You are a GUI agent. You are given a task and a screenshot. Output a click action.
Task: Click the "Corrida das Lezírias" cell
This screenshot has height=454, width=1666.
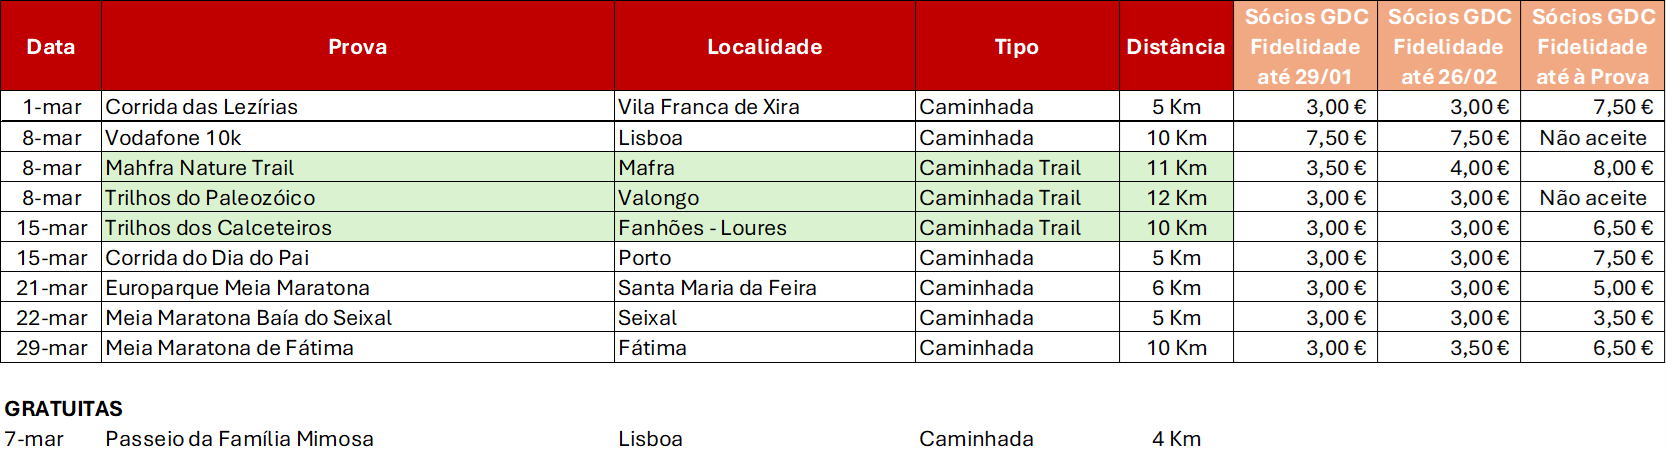click(202, 107)
